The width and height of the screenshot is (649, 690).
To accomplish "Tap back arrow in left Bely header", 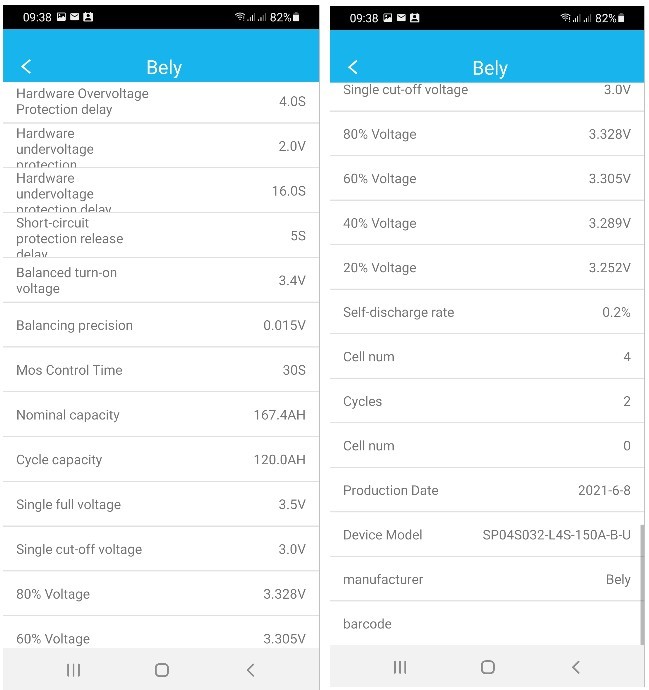I will click(26, 67).
